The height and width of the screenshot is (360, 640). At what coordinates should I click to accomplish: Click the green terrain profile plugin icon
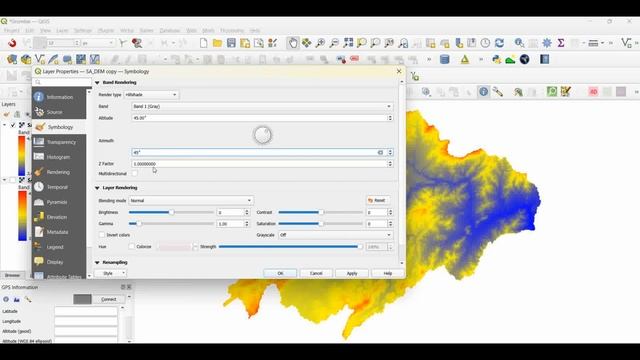(510, 60)
